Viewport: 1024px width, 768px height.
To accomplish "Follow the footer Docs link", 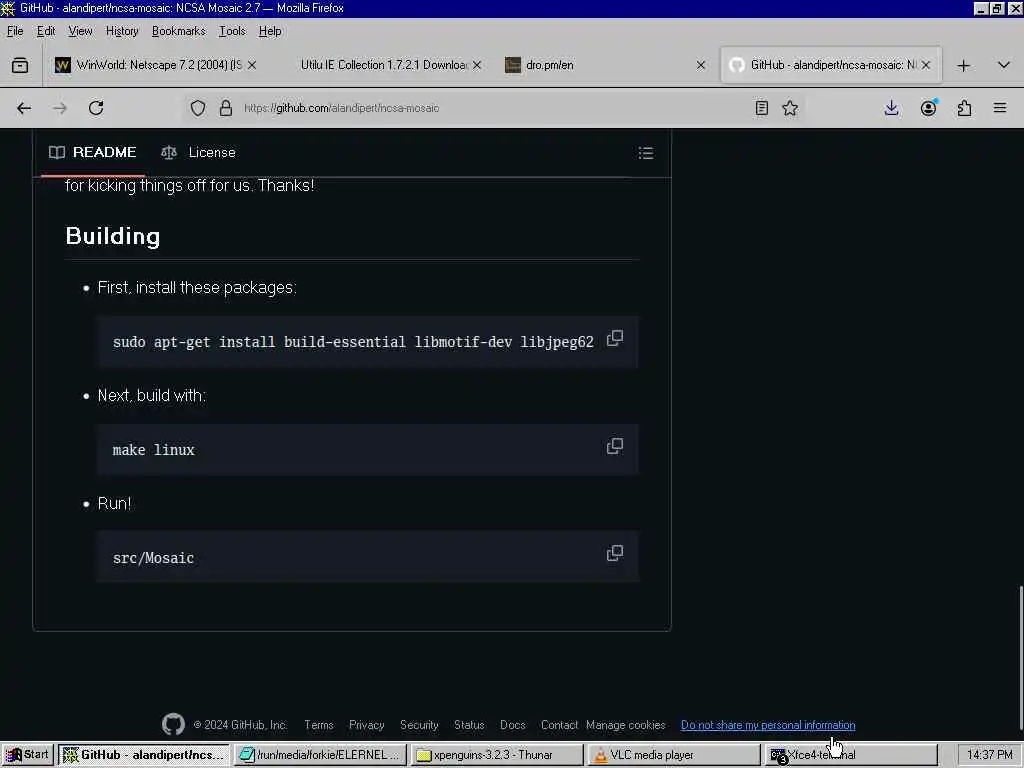I will coord(513,725).
